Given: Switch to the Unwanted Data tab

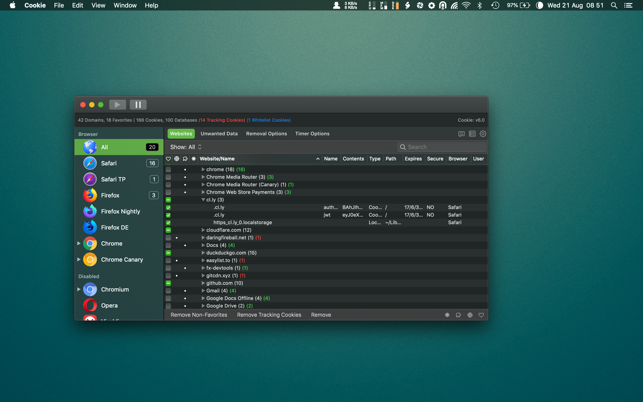Looking at the screenshot, I should coord(219,134).
